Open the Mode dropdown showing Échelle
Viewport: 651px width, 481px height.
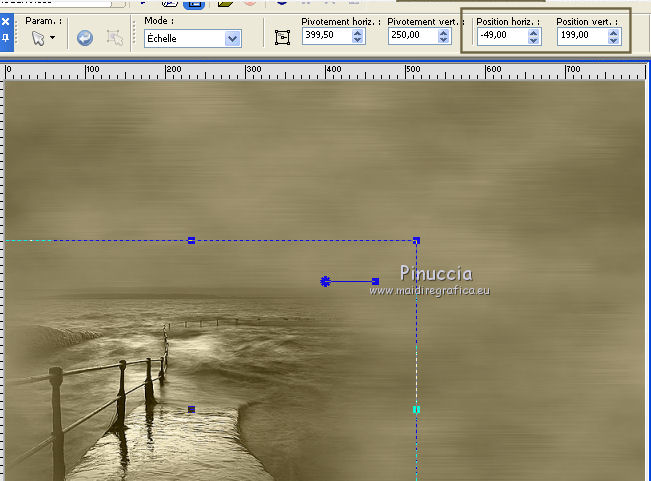click(x=193, y=39)
